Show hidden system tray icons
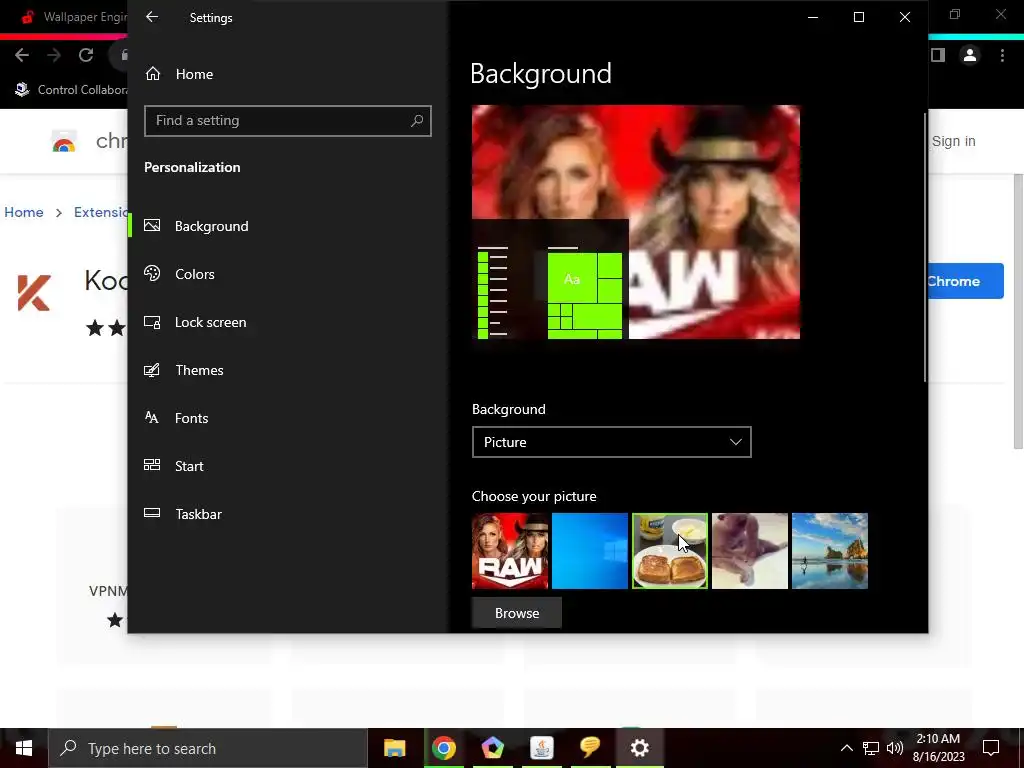Image resolution: width=1024 pixels, height=768 pixels. tap(846, 748)
